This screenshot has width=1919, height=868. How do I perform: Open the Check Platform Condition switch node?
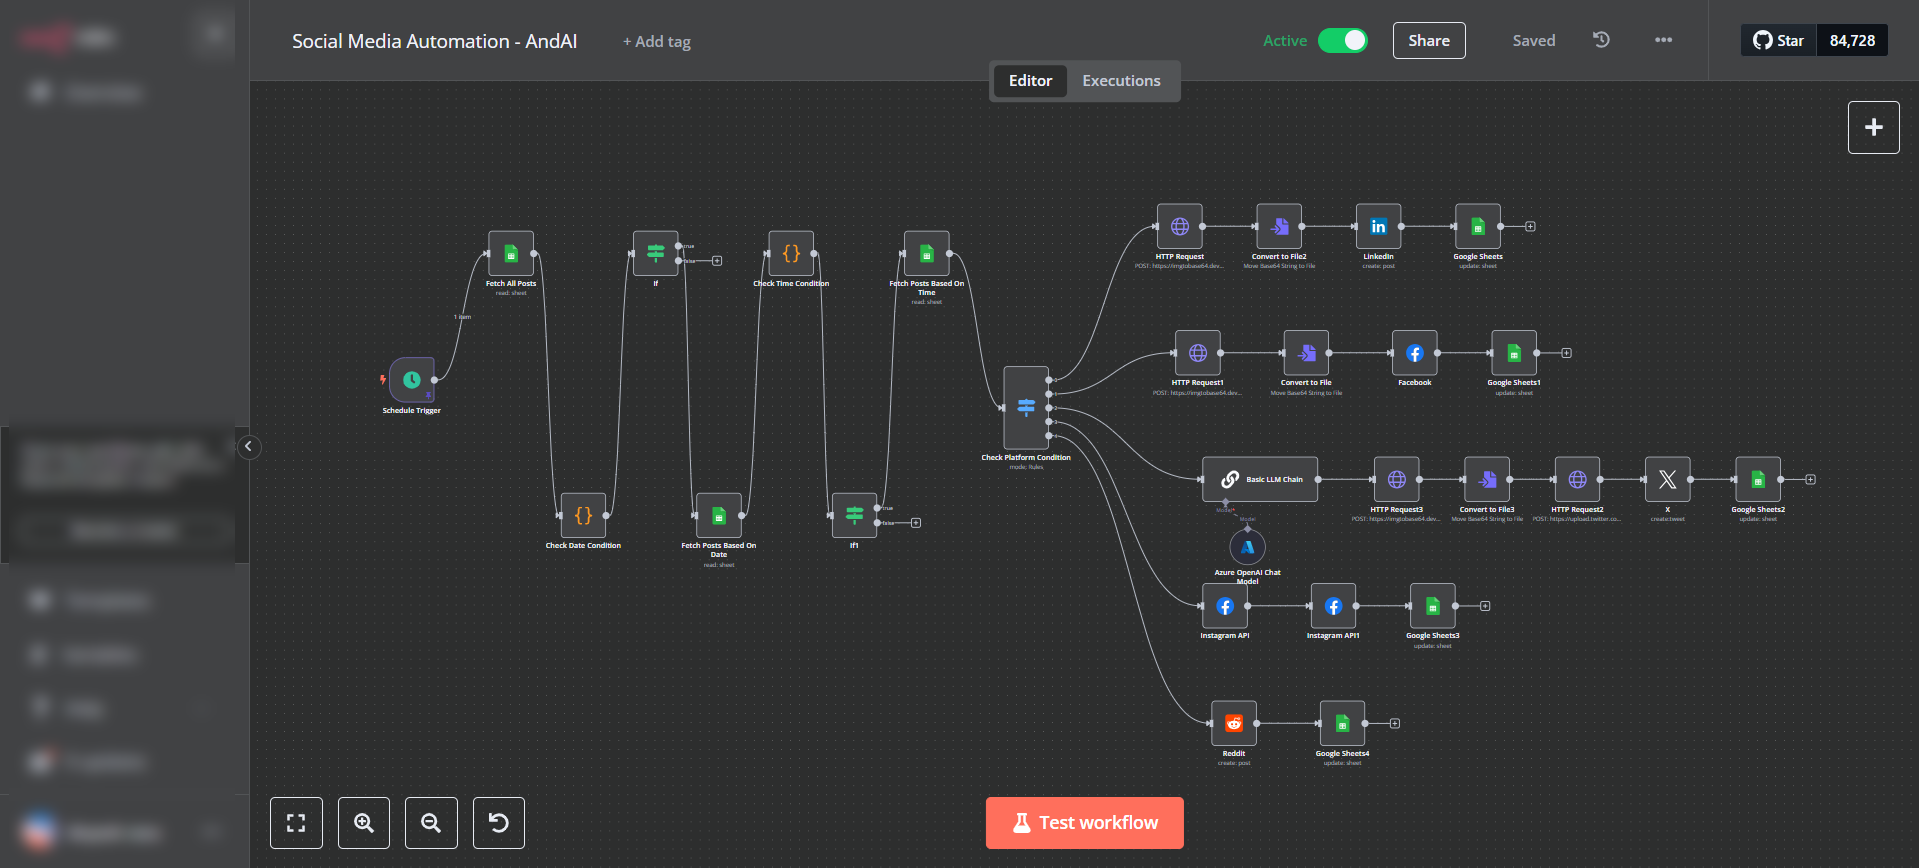(x=1026, y=407)
